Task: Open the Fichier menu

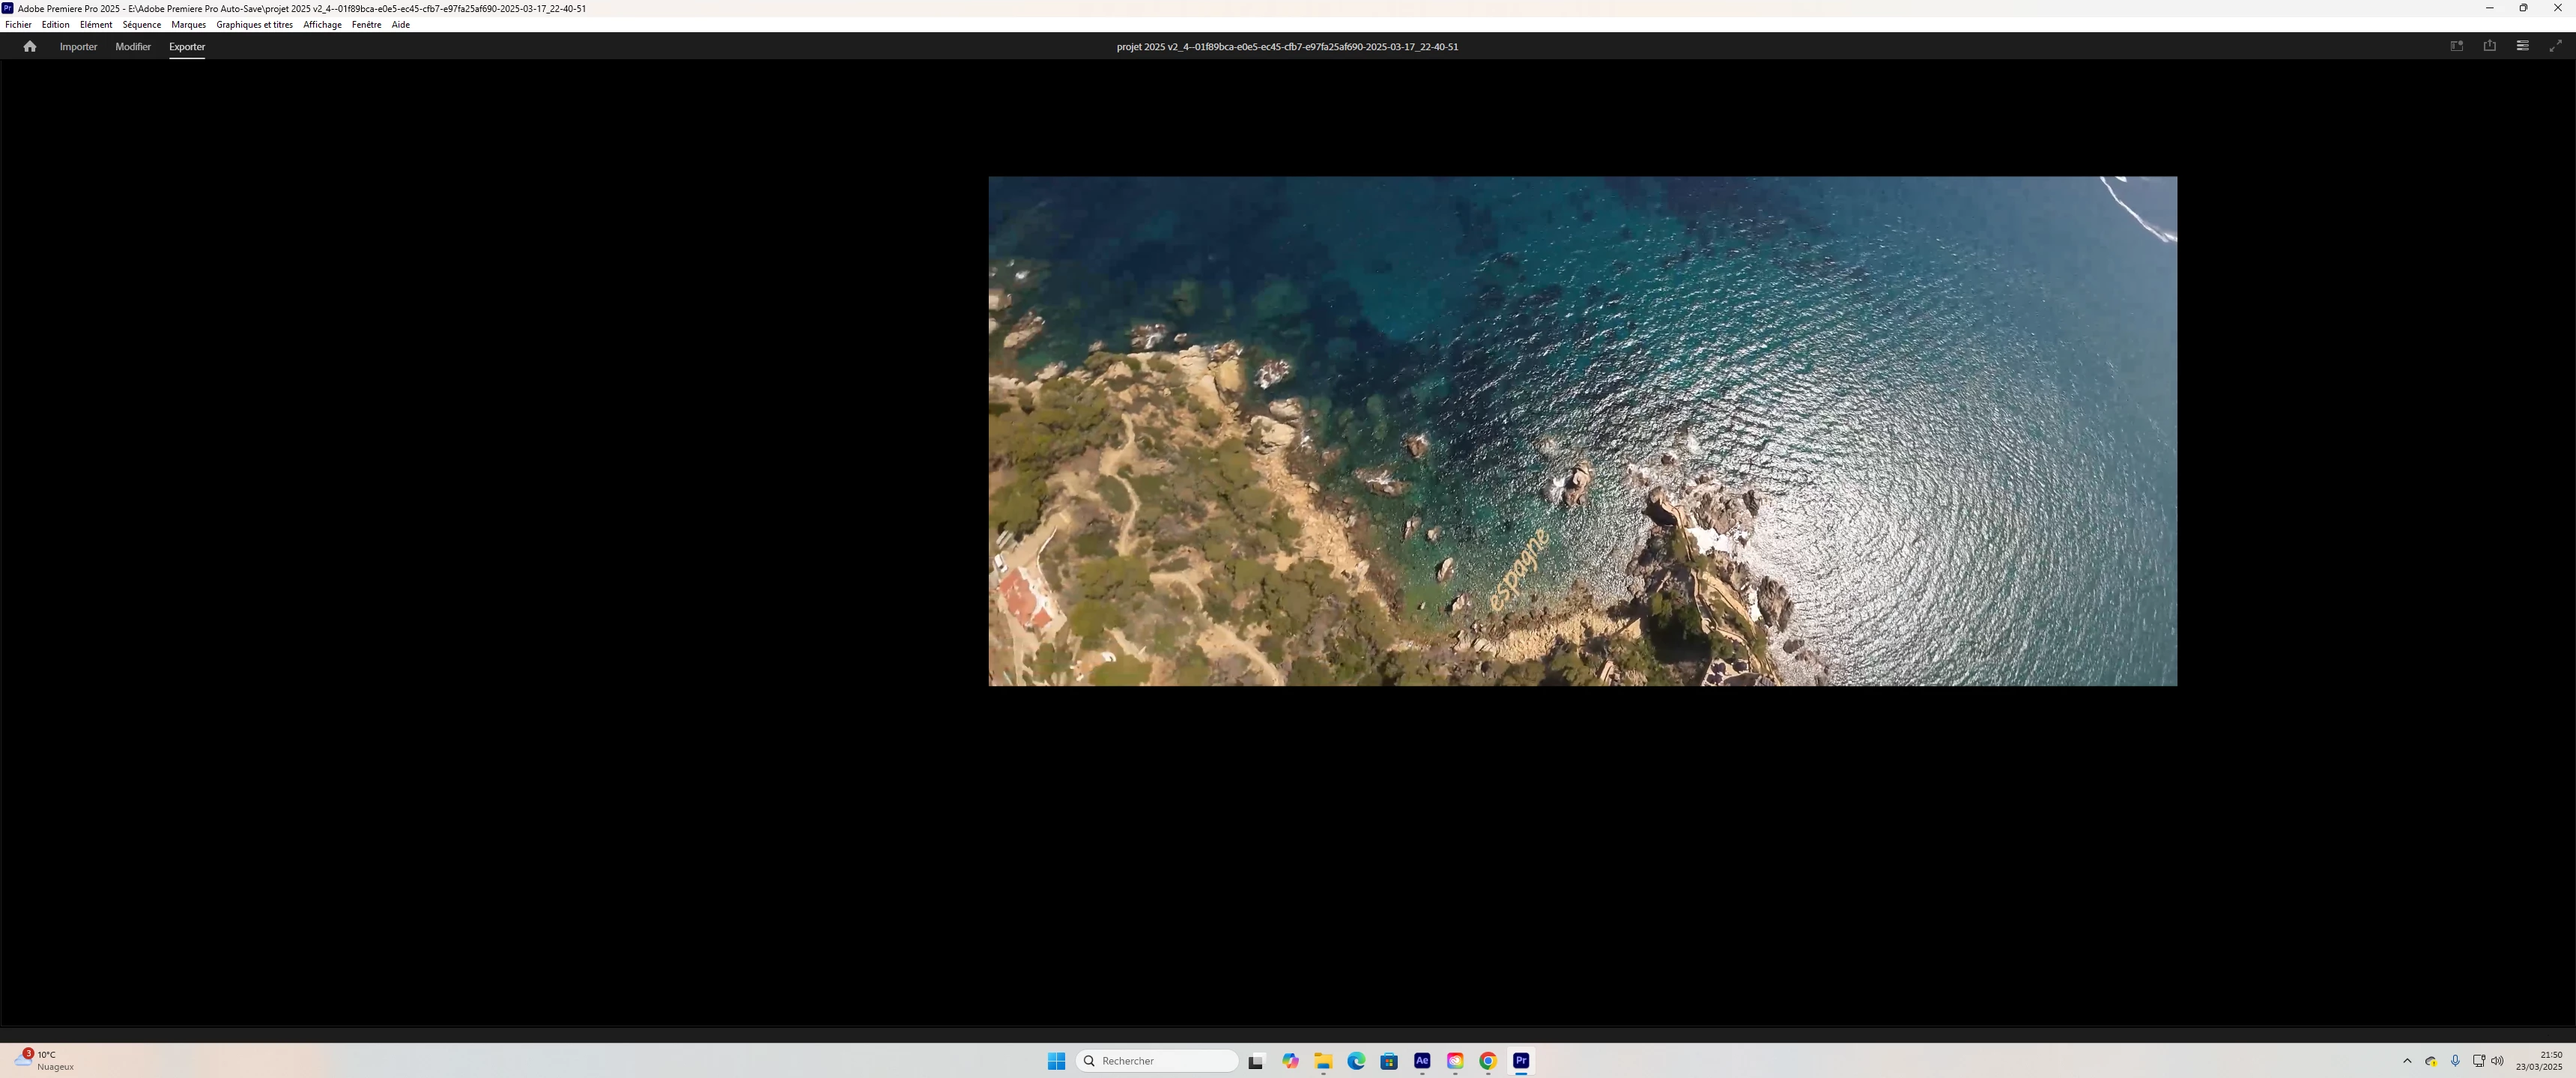Action: click(18, 25)
